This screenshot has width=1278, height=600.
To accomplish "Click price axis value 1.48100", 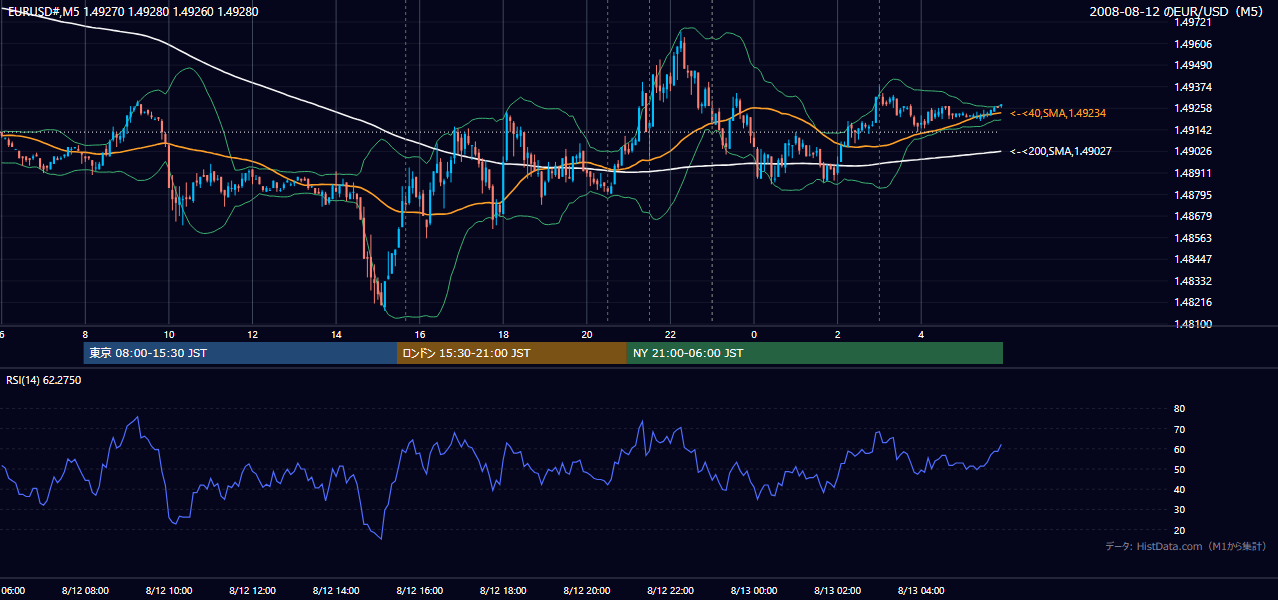I will click(1192, 324).
